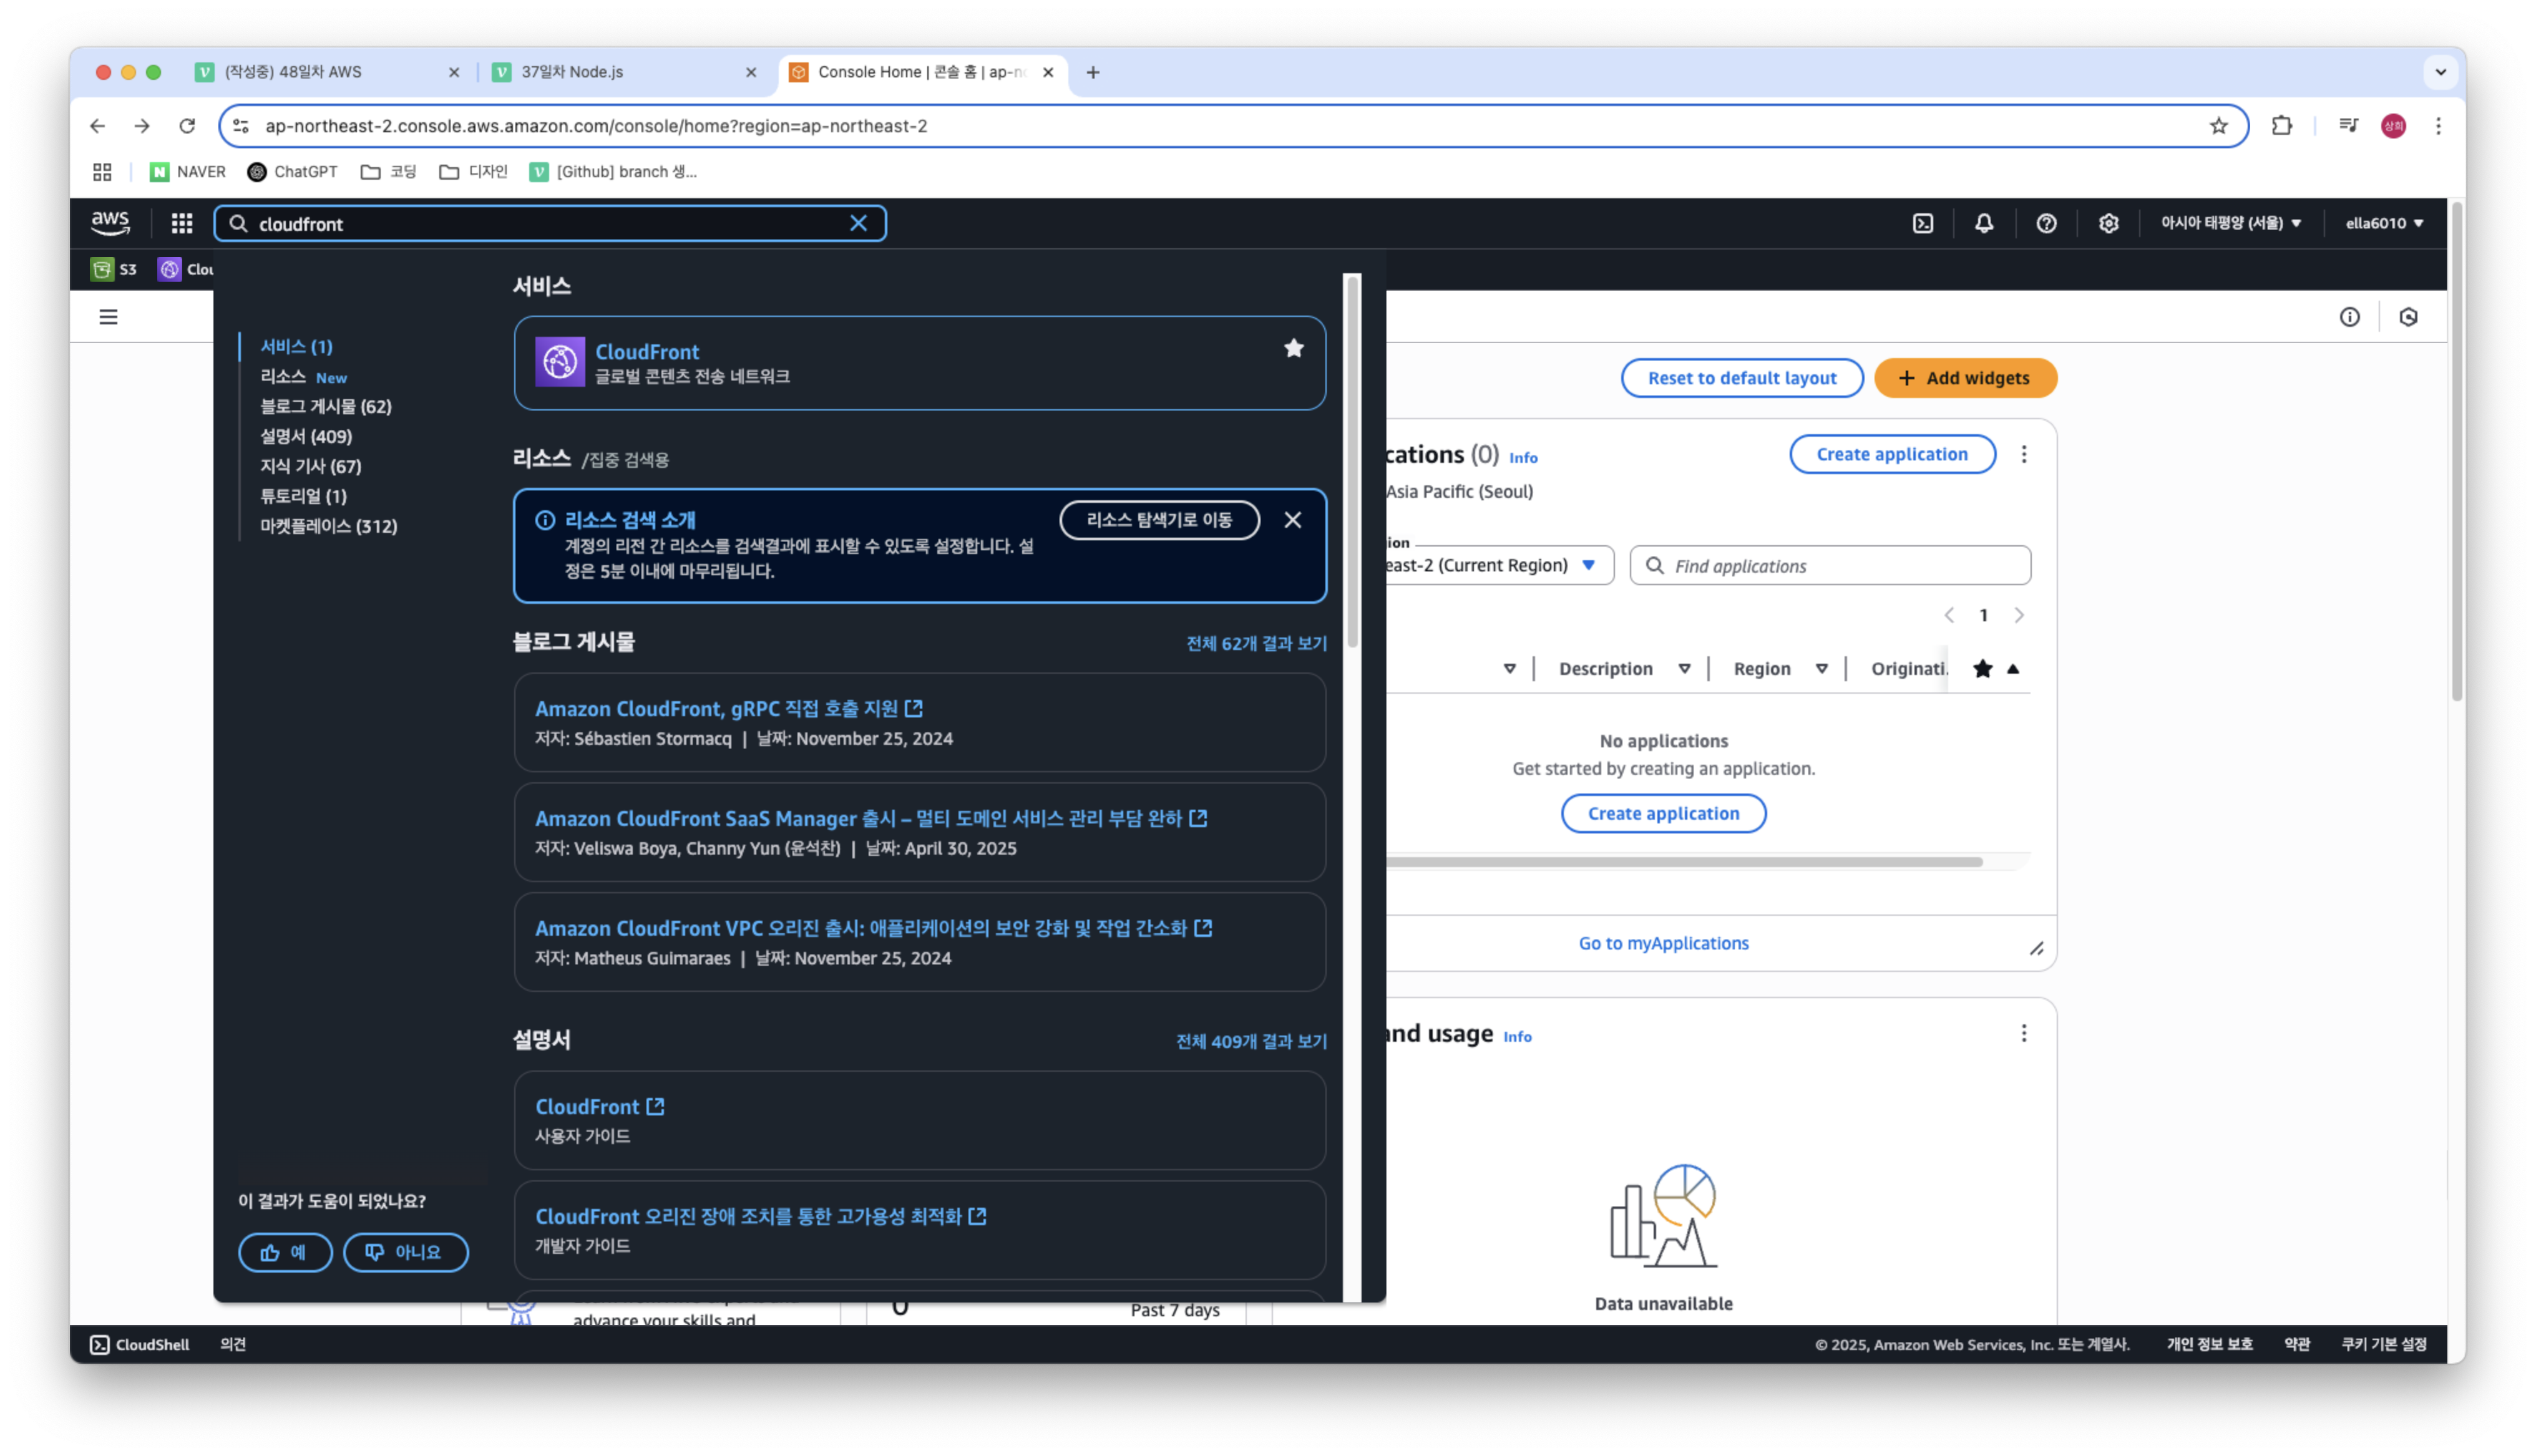Select the 설명서 (409) filter
Screen dimensions: 2536x1456
tap(306, 436)
